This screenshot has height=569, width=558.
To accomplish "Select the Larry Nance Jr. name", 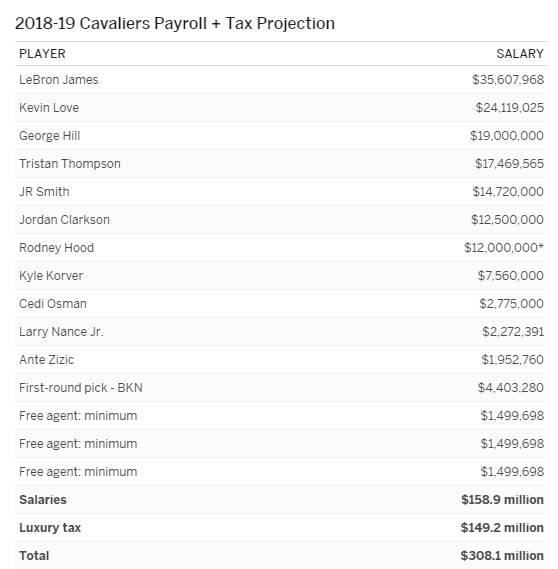I will 61,331.
